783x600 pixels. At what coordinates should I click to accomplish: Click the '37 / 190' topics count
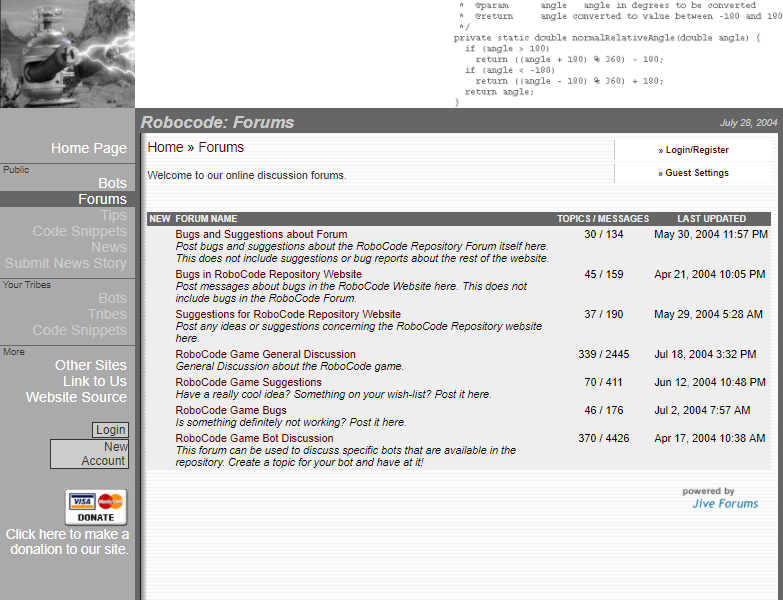(604, 314)
